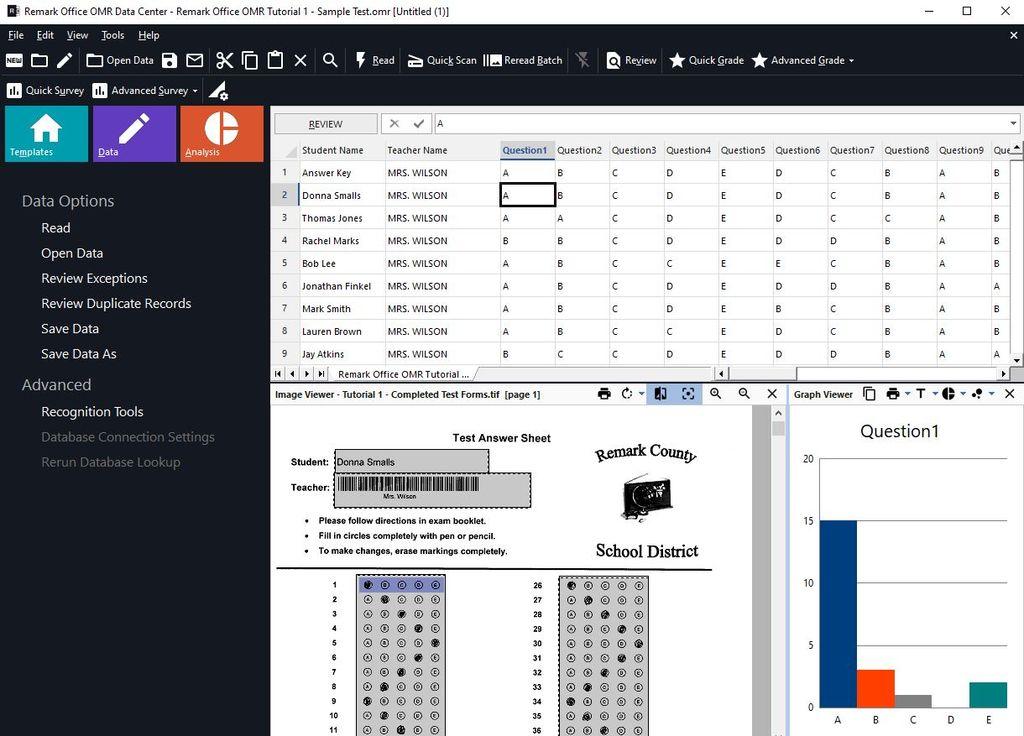Go to the first record navigation arrow
Viewport: 1024px width, 736px height.
[278, 374]
